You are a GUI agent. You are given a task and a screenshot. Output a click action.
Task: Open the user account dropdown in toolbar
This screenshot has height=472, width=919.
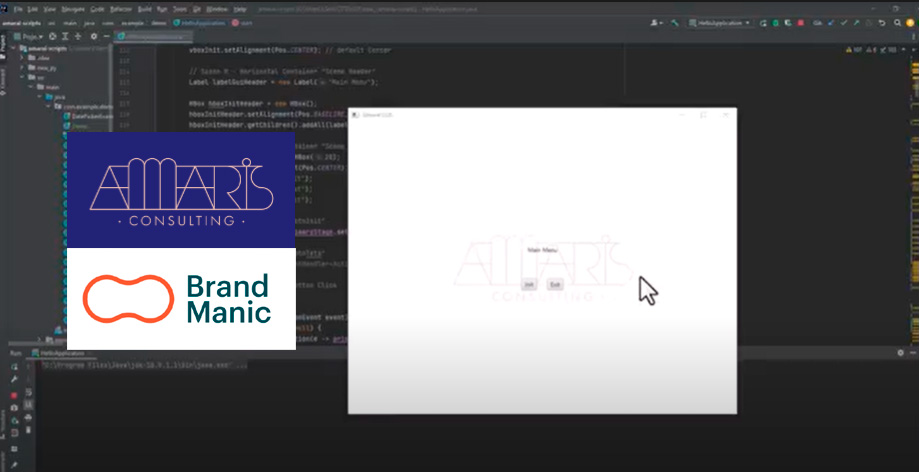click(x=656, y=23)
